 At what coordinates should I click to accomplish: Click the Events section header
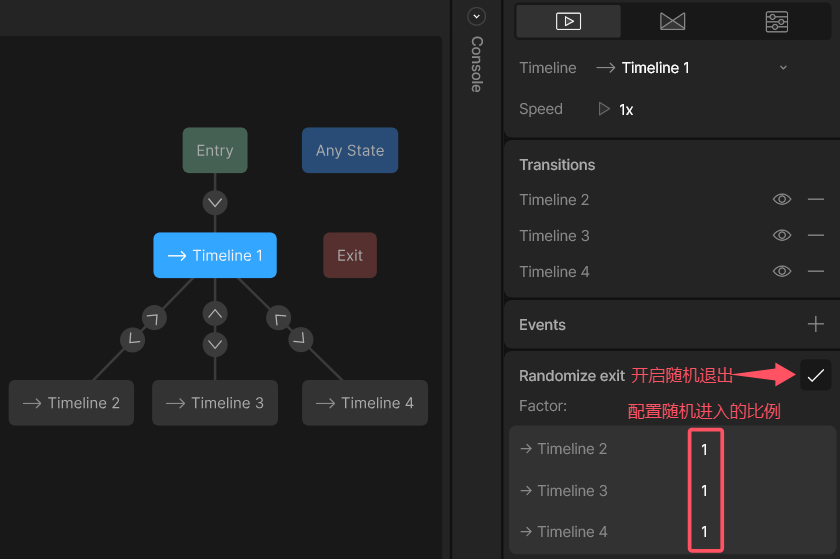542,324
